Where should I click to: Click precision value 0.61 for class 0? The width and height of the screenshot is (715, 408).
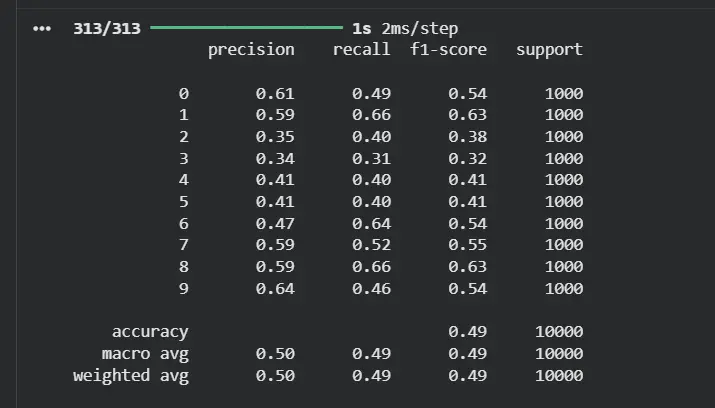click(275, 94)
